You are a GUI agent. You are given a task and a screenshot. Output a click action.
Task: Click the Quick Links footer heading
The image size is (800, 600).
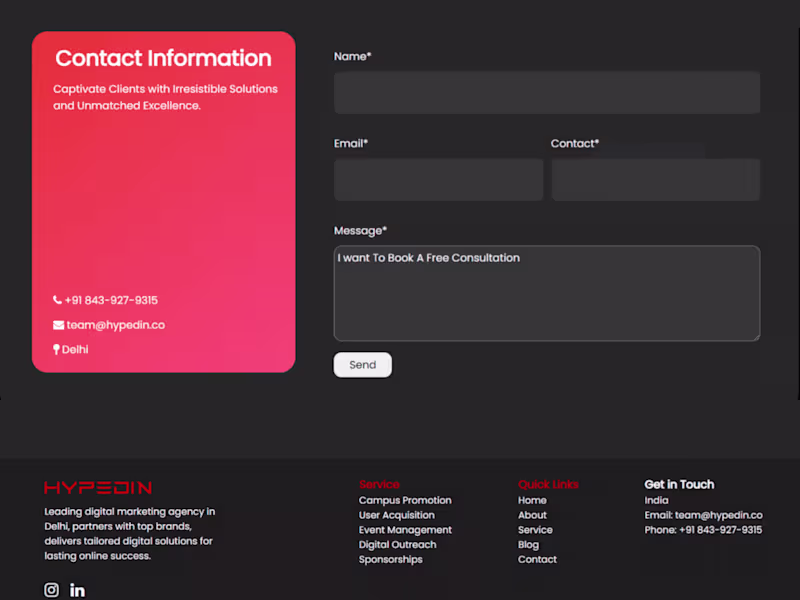[548, 485]
